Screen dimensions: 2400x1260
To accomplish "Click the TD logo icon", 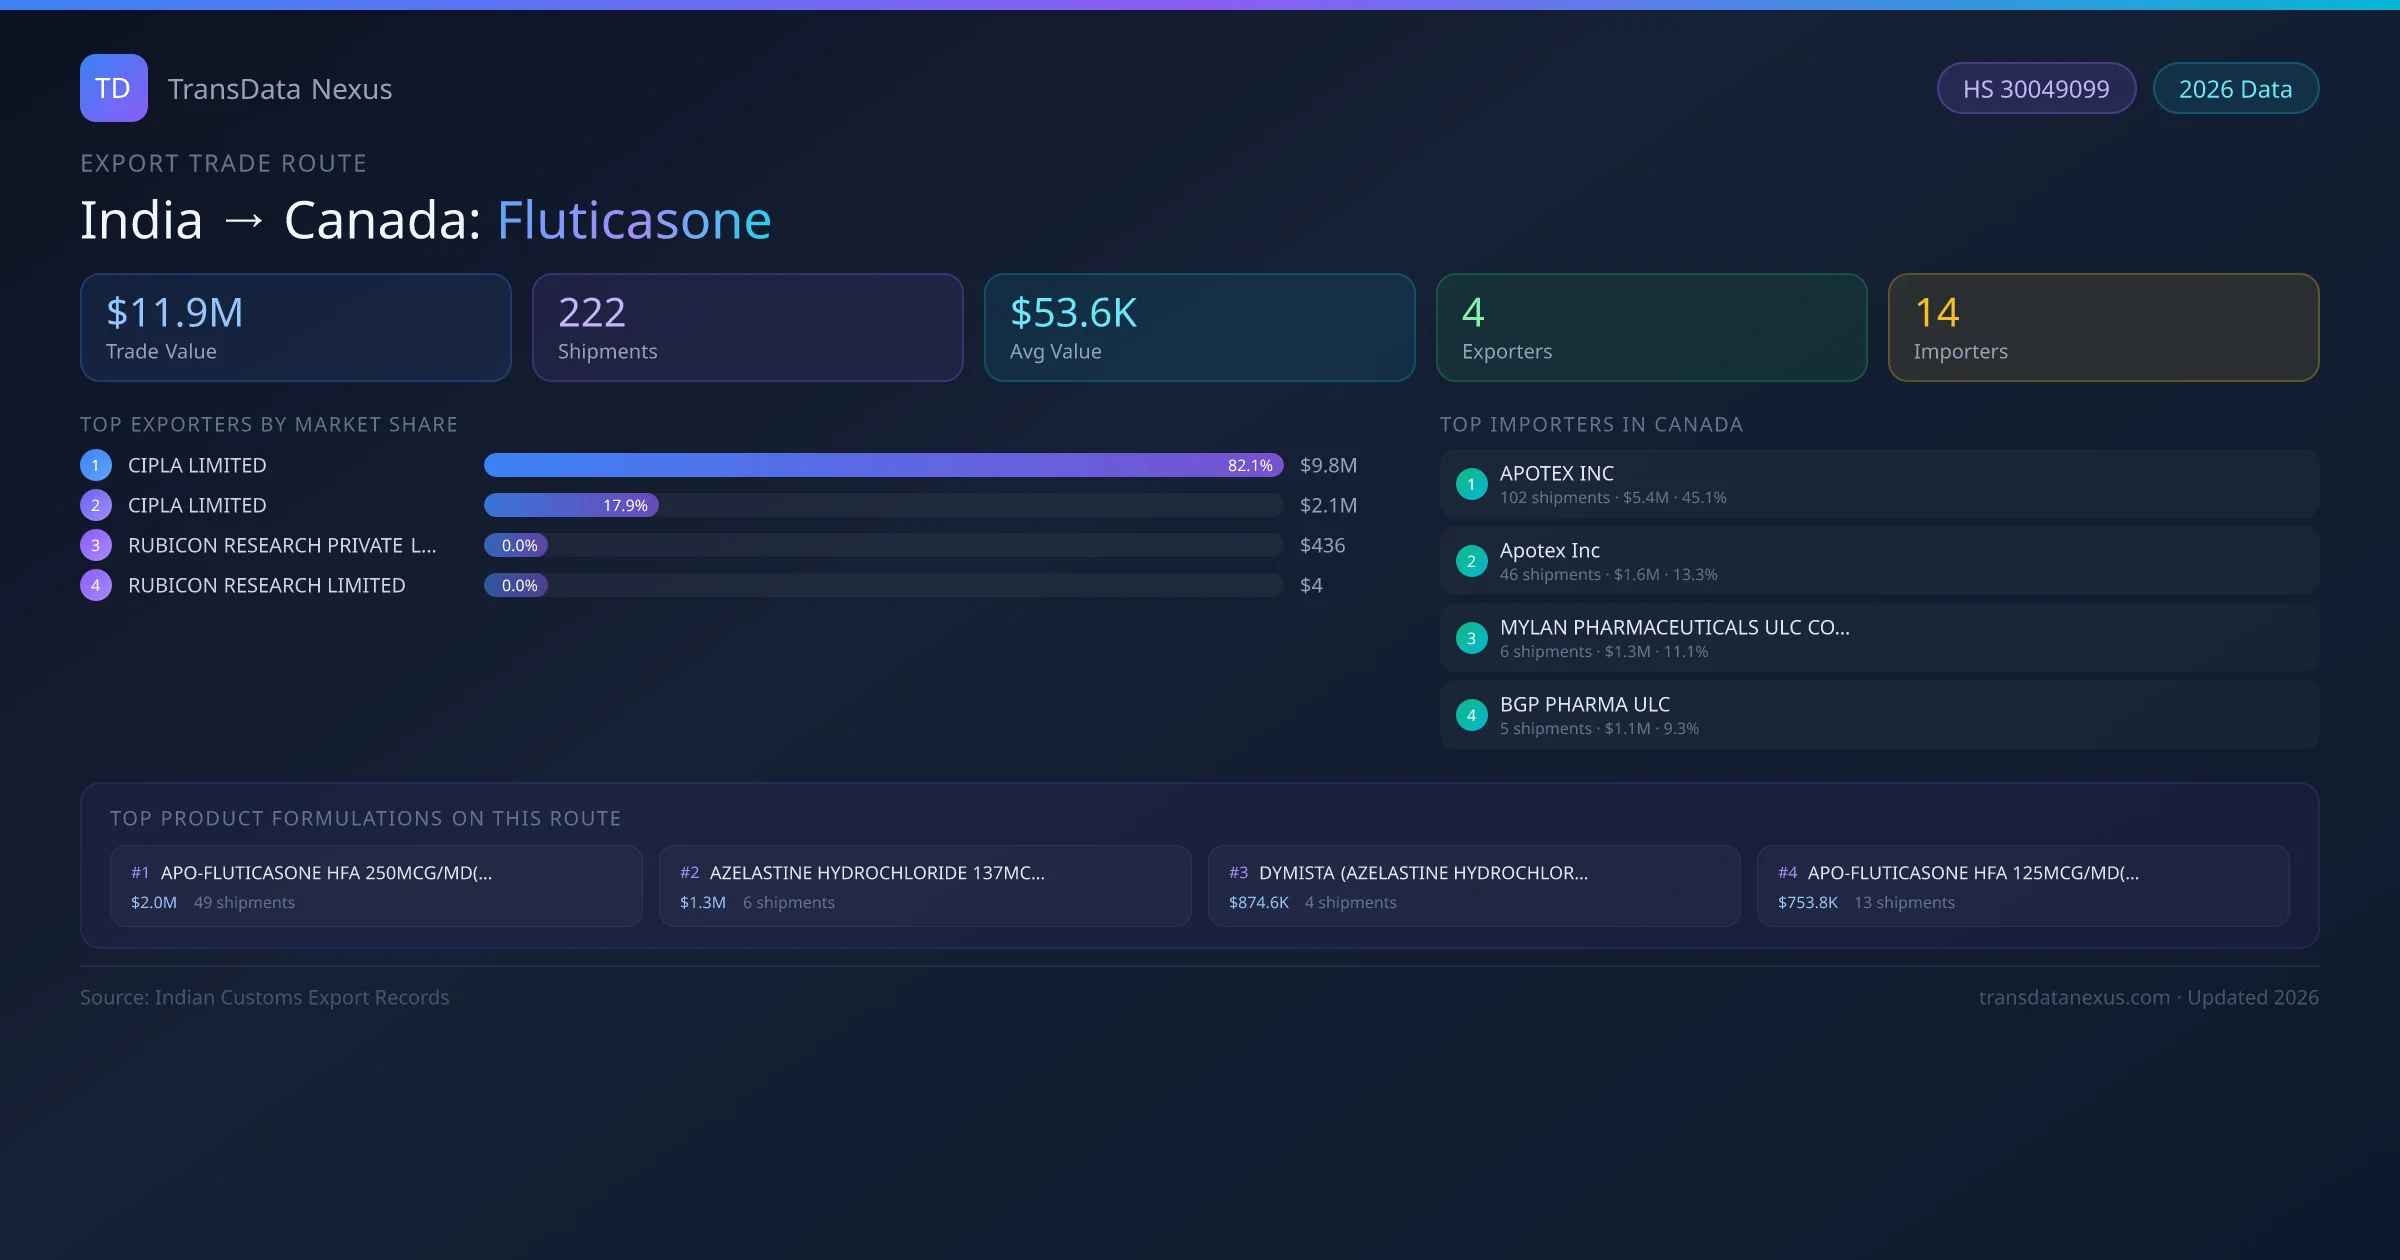I will 113,88.
